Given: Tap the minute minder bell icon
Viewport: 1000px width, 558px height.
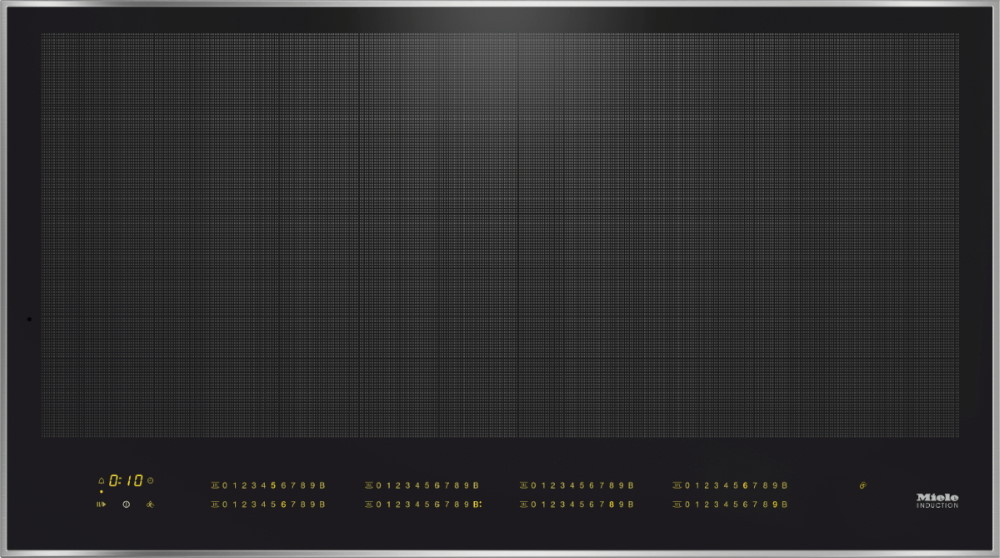Looking at the screenshot, I should click(101, 481).
